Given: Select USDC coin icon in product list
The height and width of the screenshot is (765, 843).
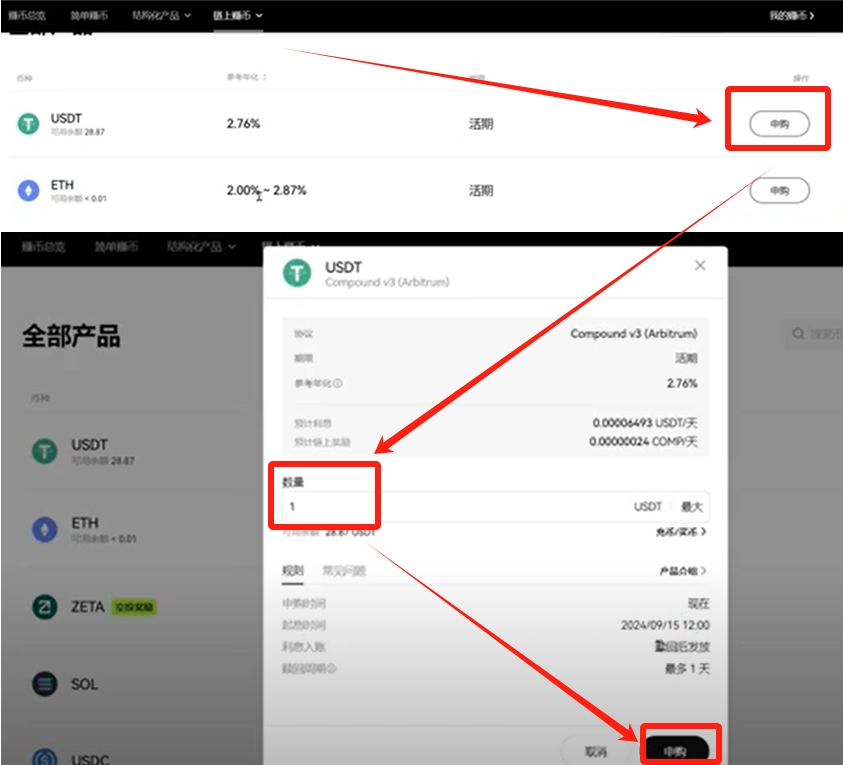Looking at the screenshot, I should 45,758.
